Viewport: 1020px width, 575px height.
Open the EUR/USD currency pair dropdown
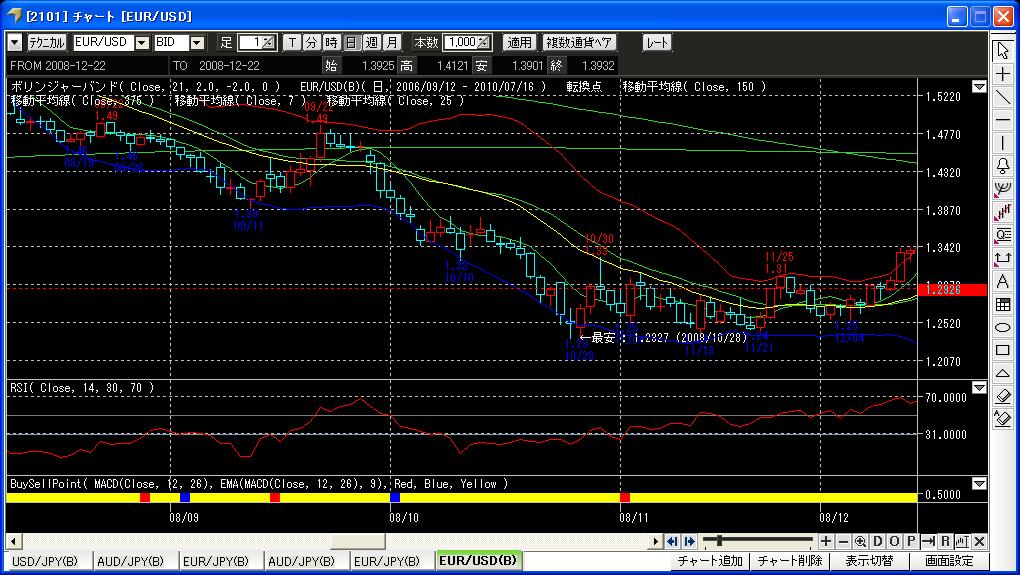(142, 43)
